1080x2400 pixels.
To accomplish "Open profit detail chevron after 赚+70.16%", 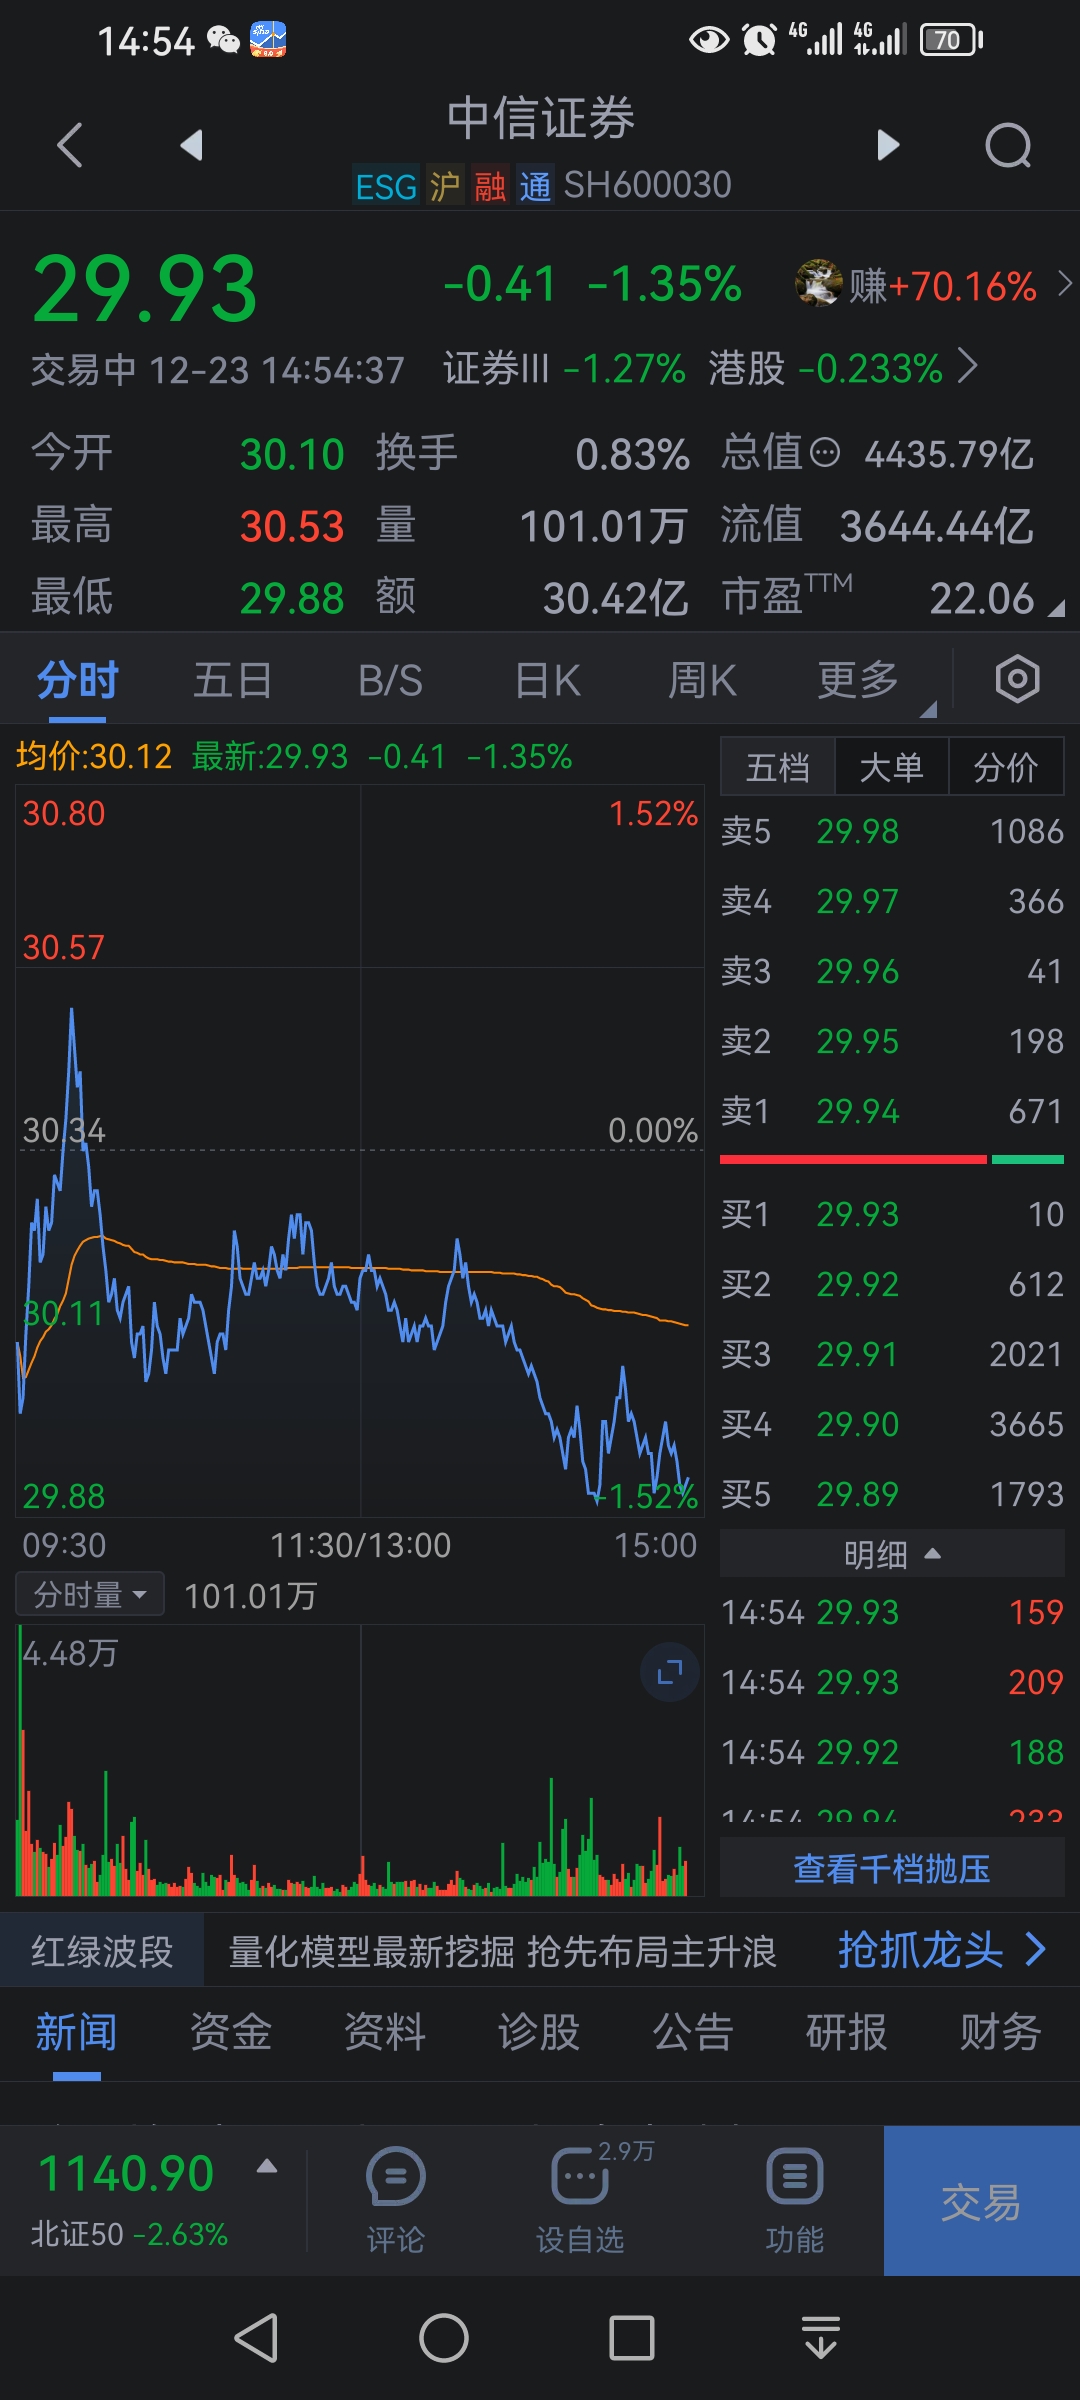I will (x=1064, y=284).
